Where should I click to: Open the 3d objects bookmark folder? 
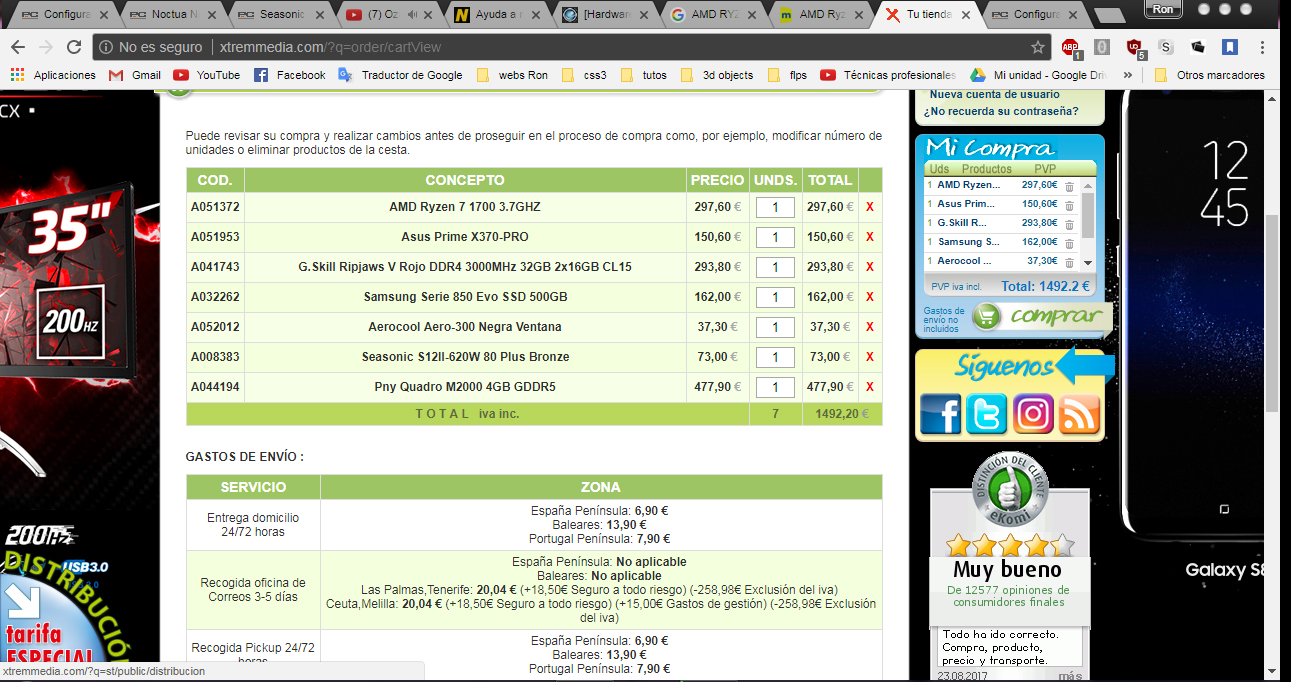pyautogui.click(x=717, y=75)
